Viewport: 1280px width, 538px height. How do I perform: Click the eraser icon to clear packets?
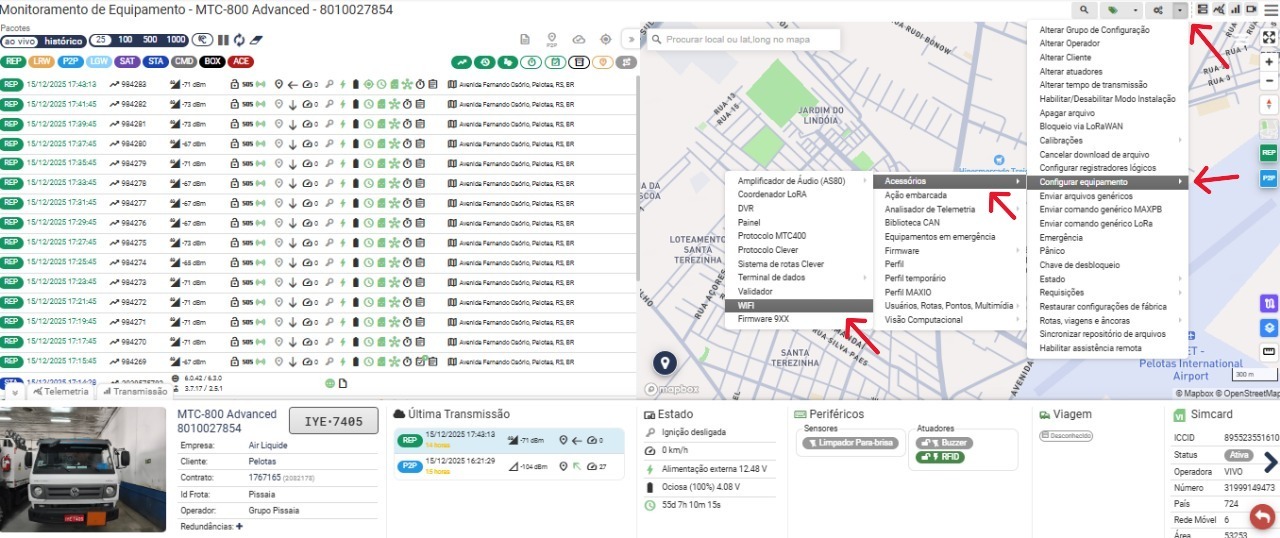tap(255, 40)
